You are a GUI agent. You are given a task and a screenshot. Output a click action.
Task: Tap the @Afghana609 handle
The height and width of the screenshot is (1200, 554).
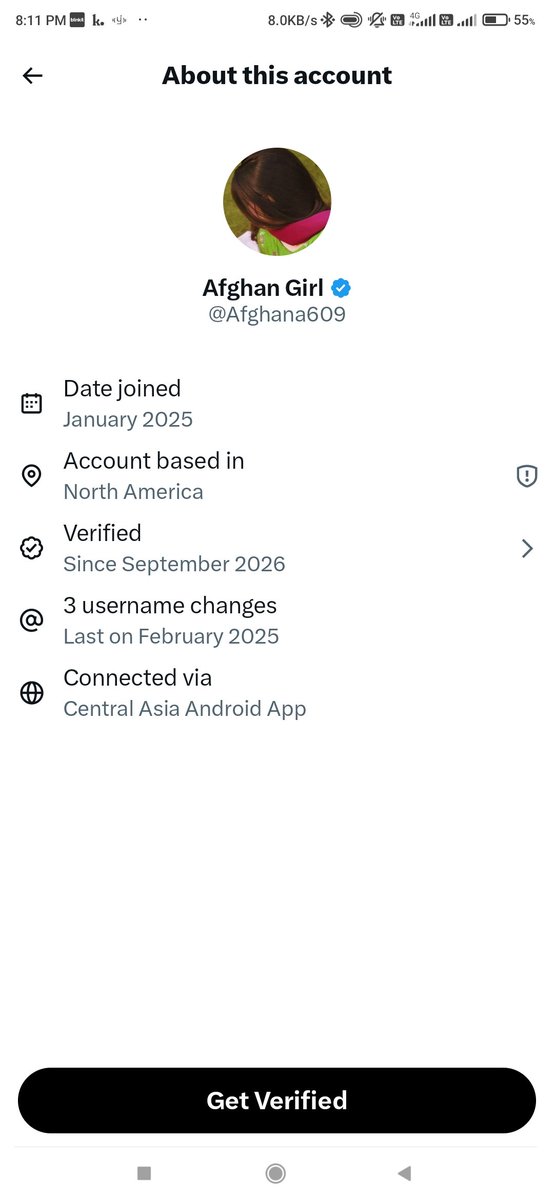pos(277,315)
